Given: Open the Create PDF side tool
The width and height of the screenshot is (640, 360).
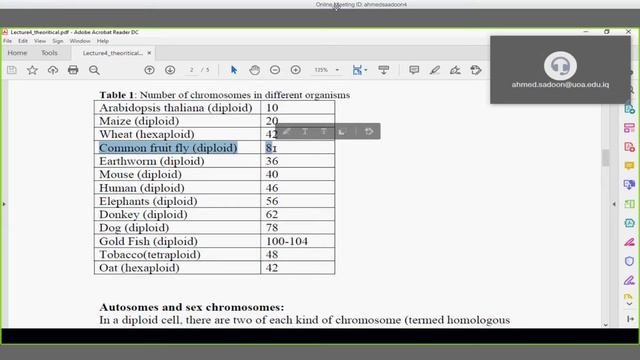Looking at the screenshot, I should coord(629,147).
